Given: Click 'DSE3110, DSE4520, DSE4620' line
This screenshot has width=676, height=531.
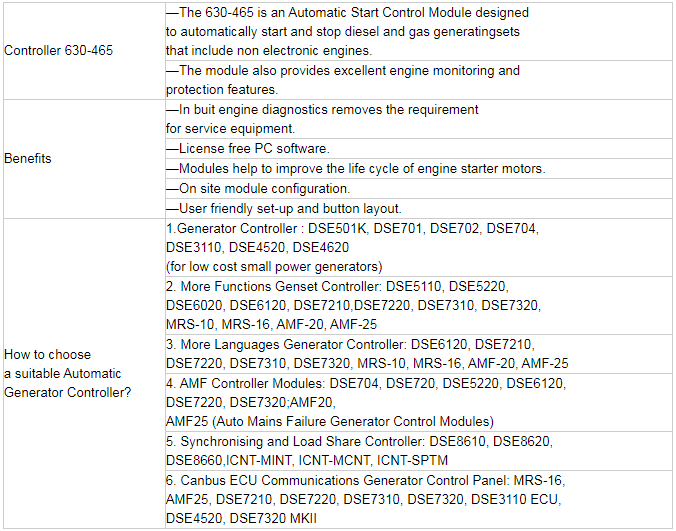Looking at the screenshot, I should pyautogui.click(x=257, y=247).
